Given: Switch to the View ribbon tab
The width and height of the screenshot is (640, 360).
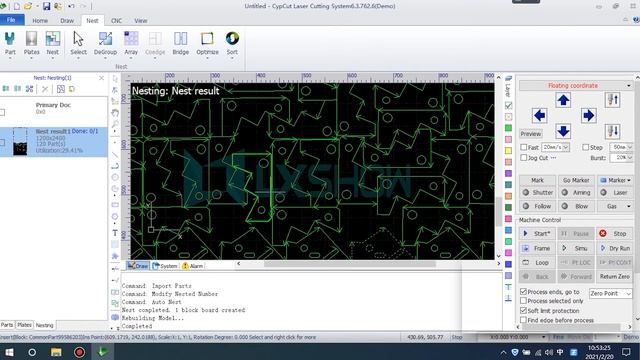Looking at the screenshot, I should [x=141, y=20].
